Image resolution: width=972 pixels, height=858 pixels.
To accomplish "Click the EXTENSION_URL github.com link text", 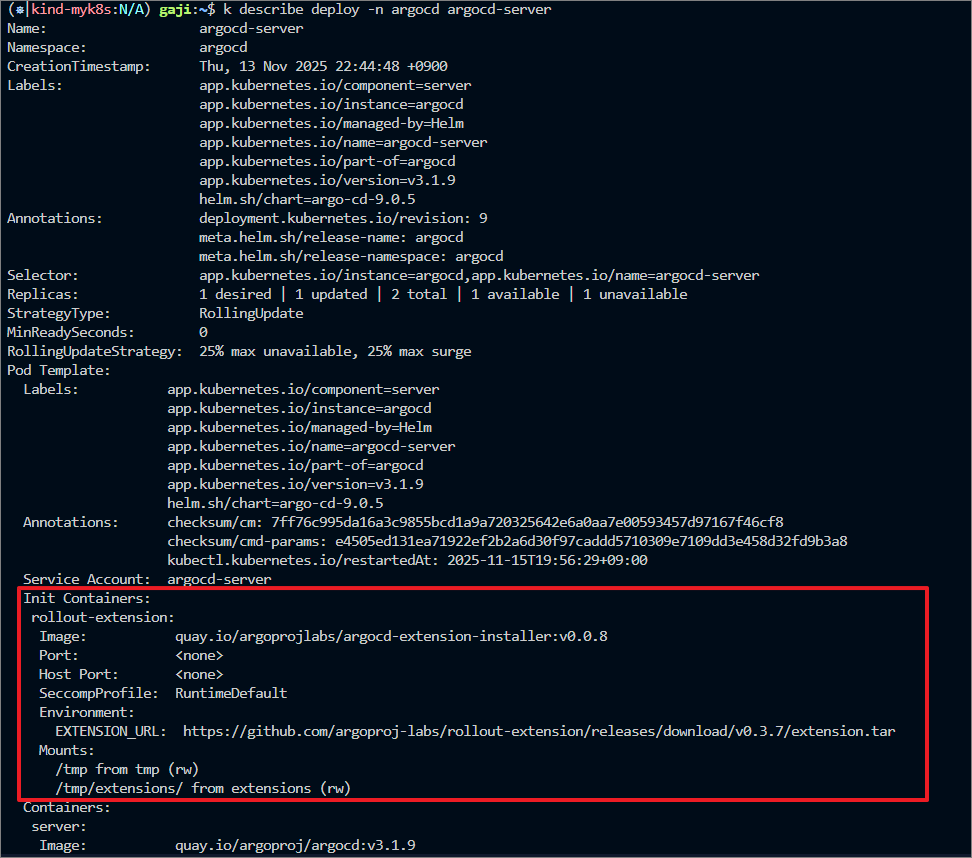I will 539,732.
